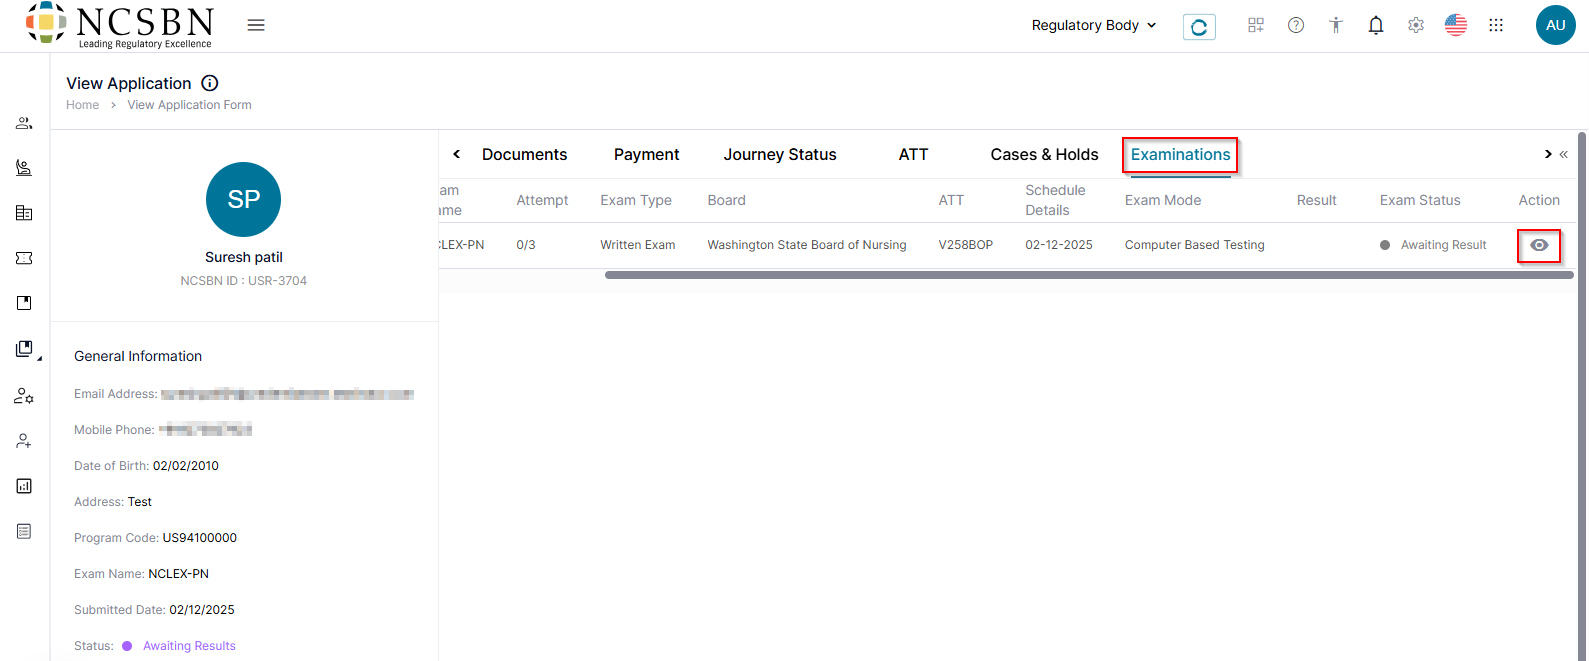Click the Written Exam cell
This screenshot has height=661, width=1589.
coord(638,245)
